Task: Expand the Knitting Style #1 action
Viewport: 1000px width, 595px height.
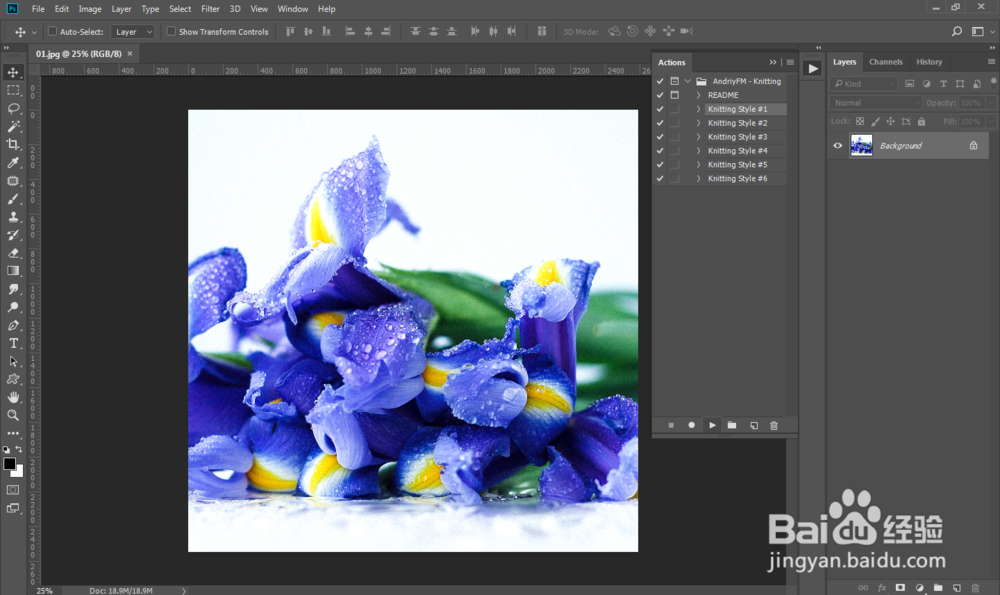Action: pos(699,109)
